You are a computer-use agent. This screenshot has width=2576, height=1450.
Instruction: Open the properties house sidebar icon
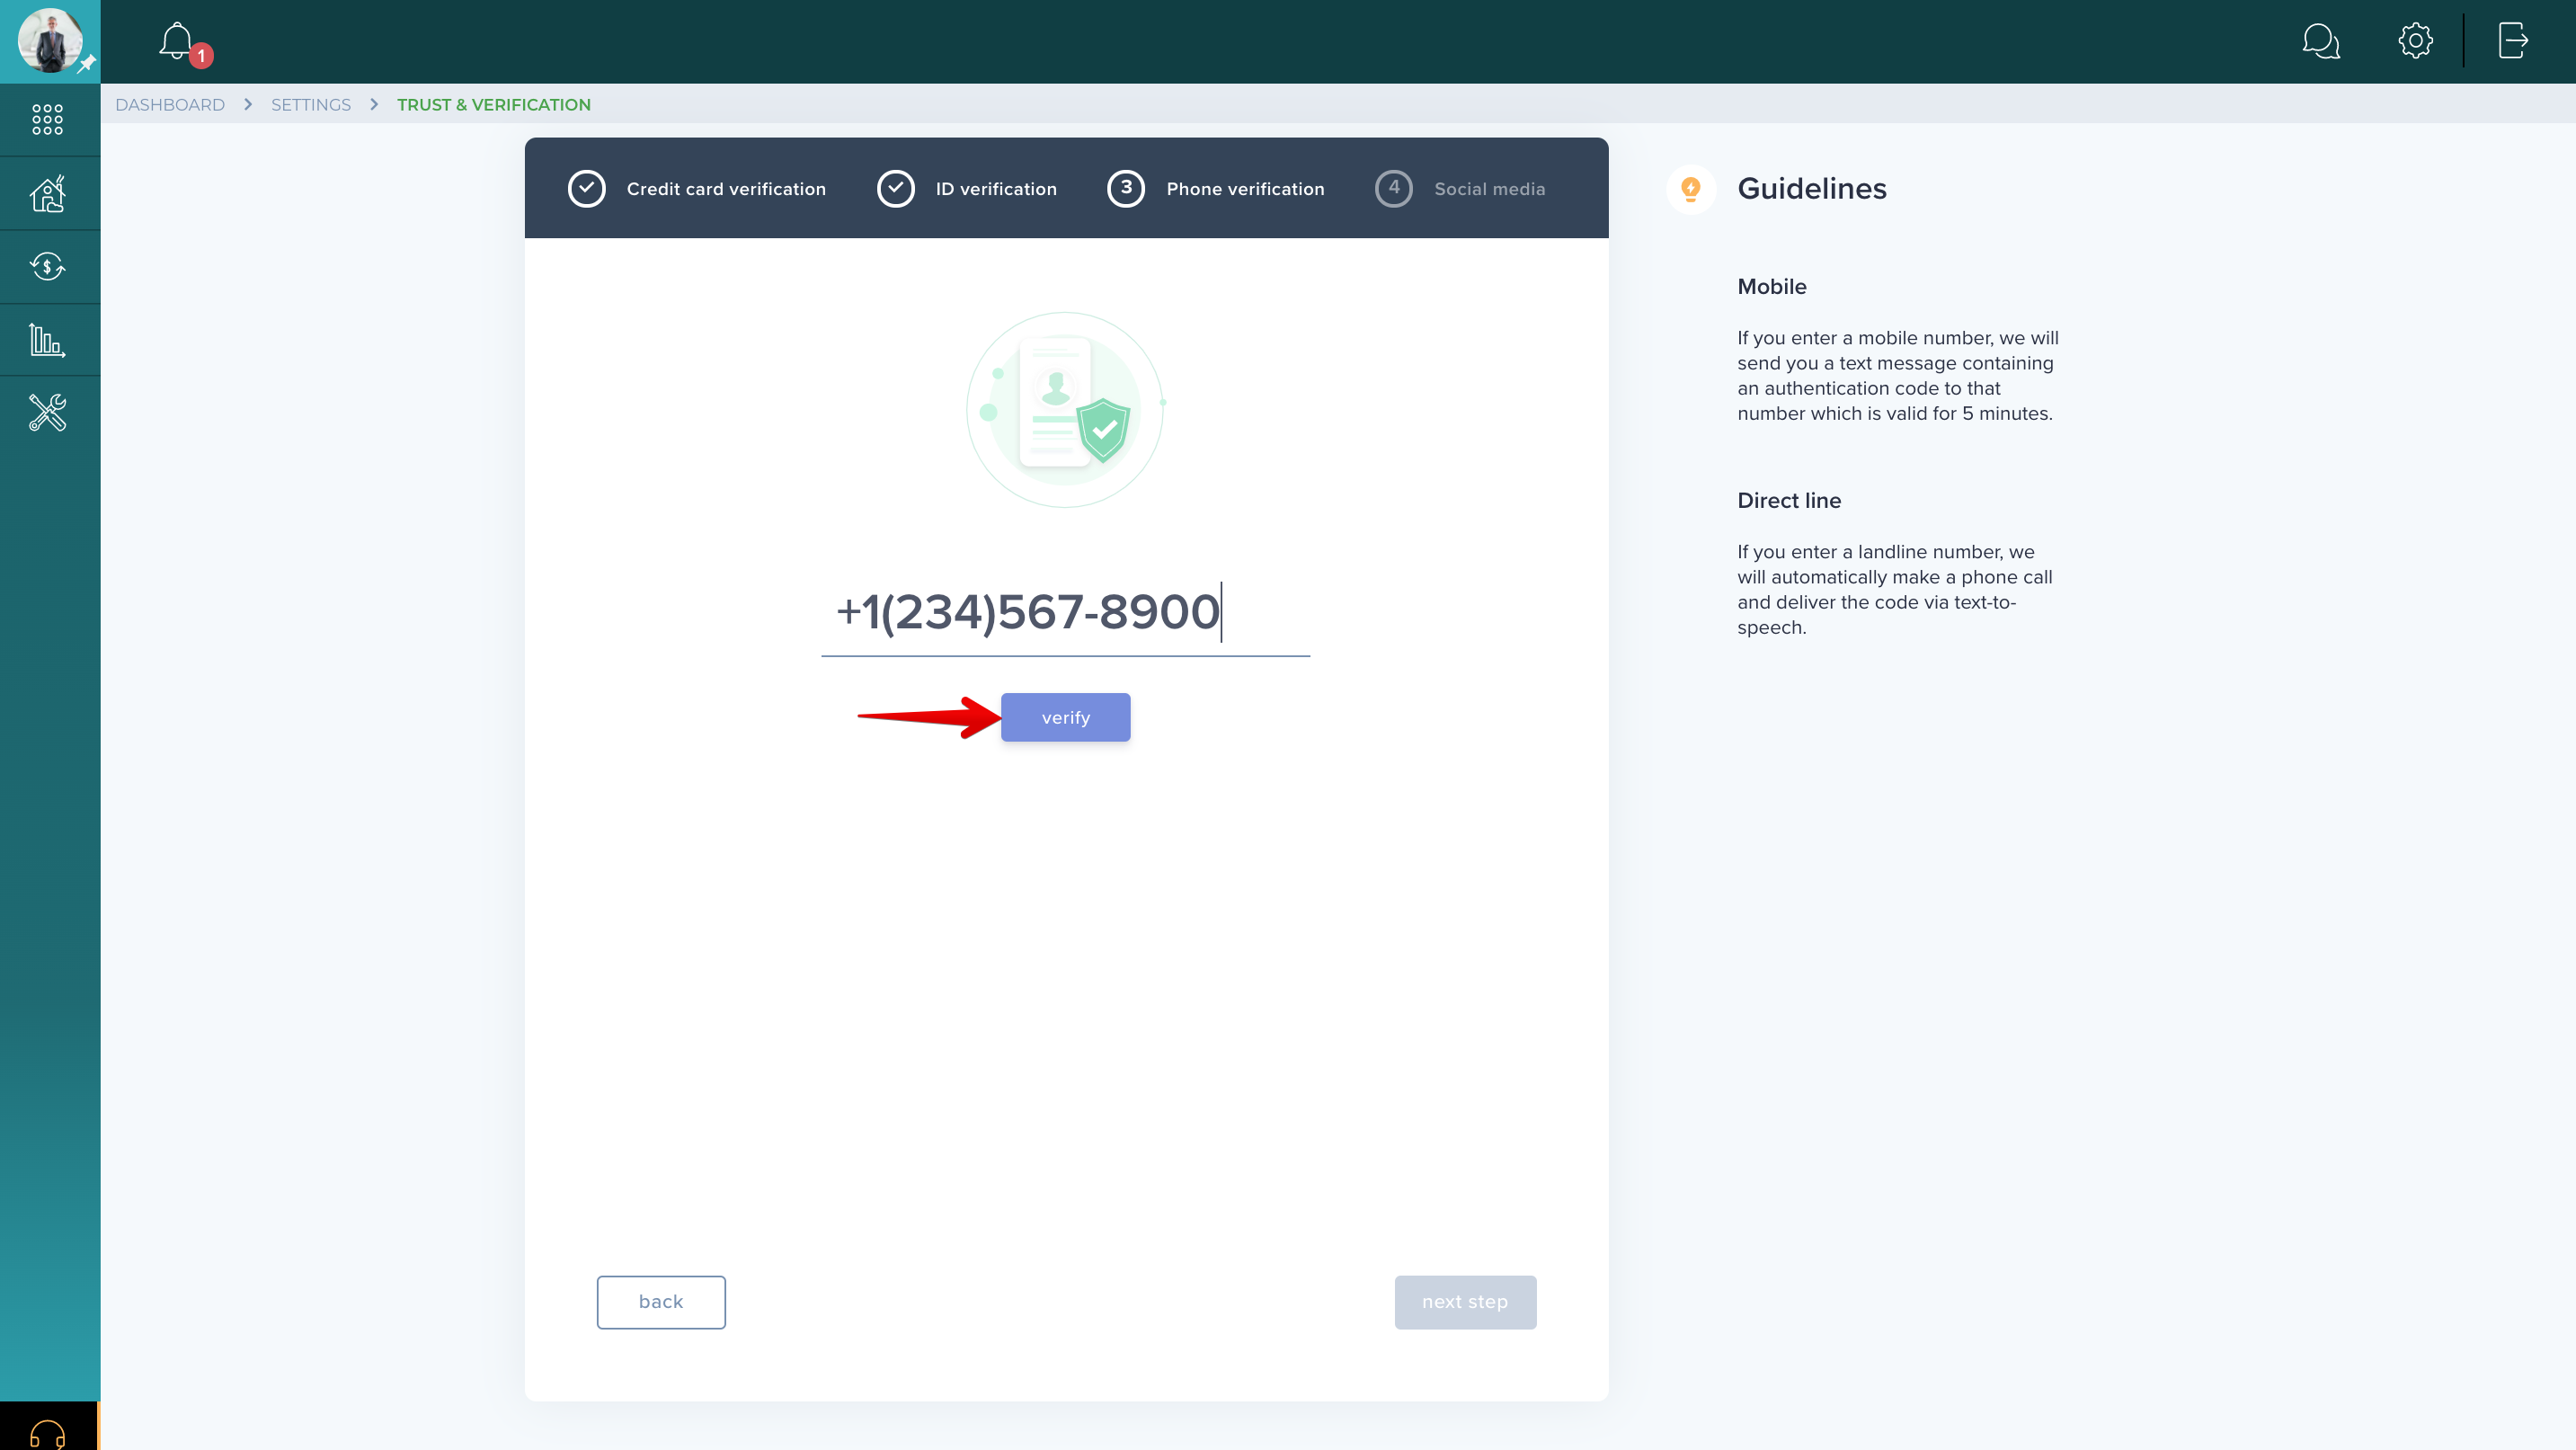[48, 194]
